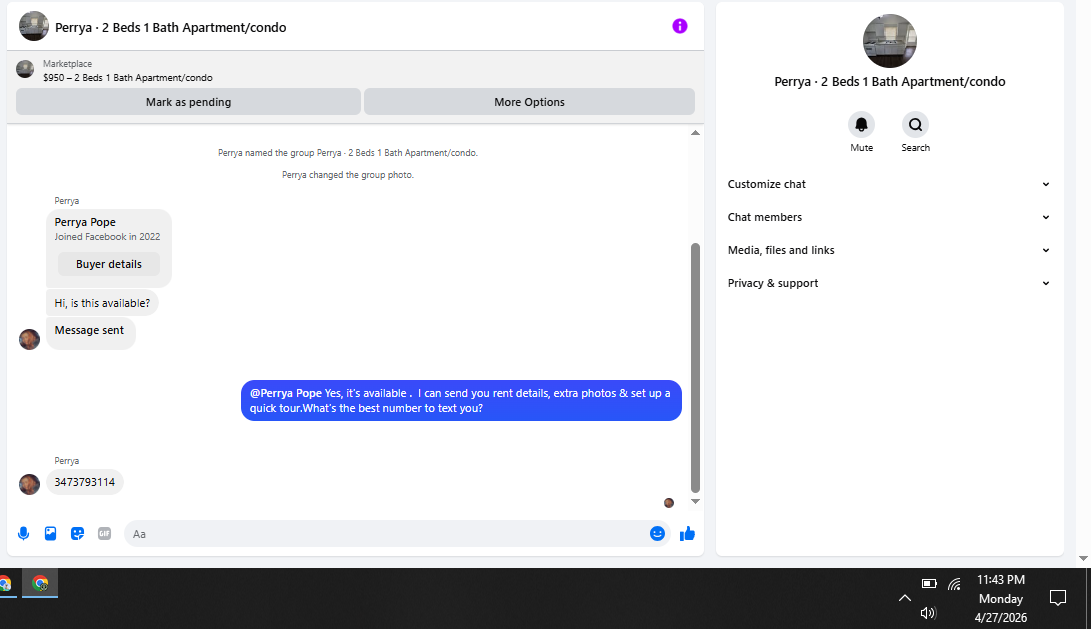Click the chat header group photo
Screen dimensions: 1091x629
33,26
